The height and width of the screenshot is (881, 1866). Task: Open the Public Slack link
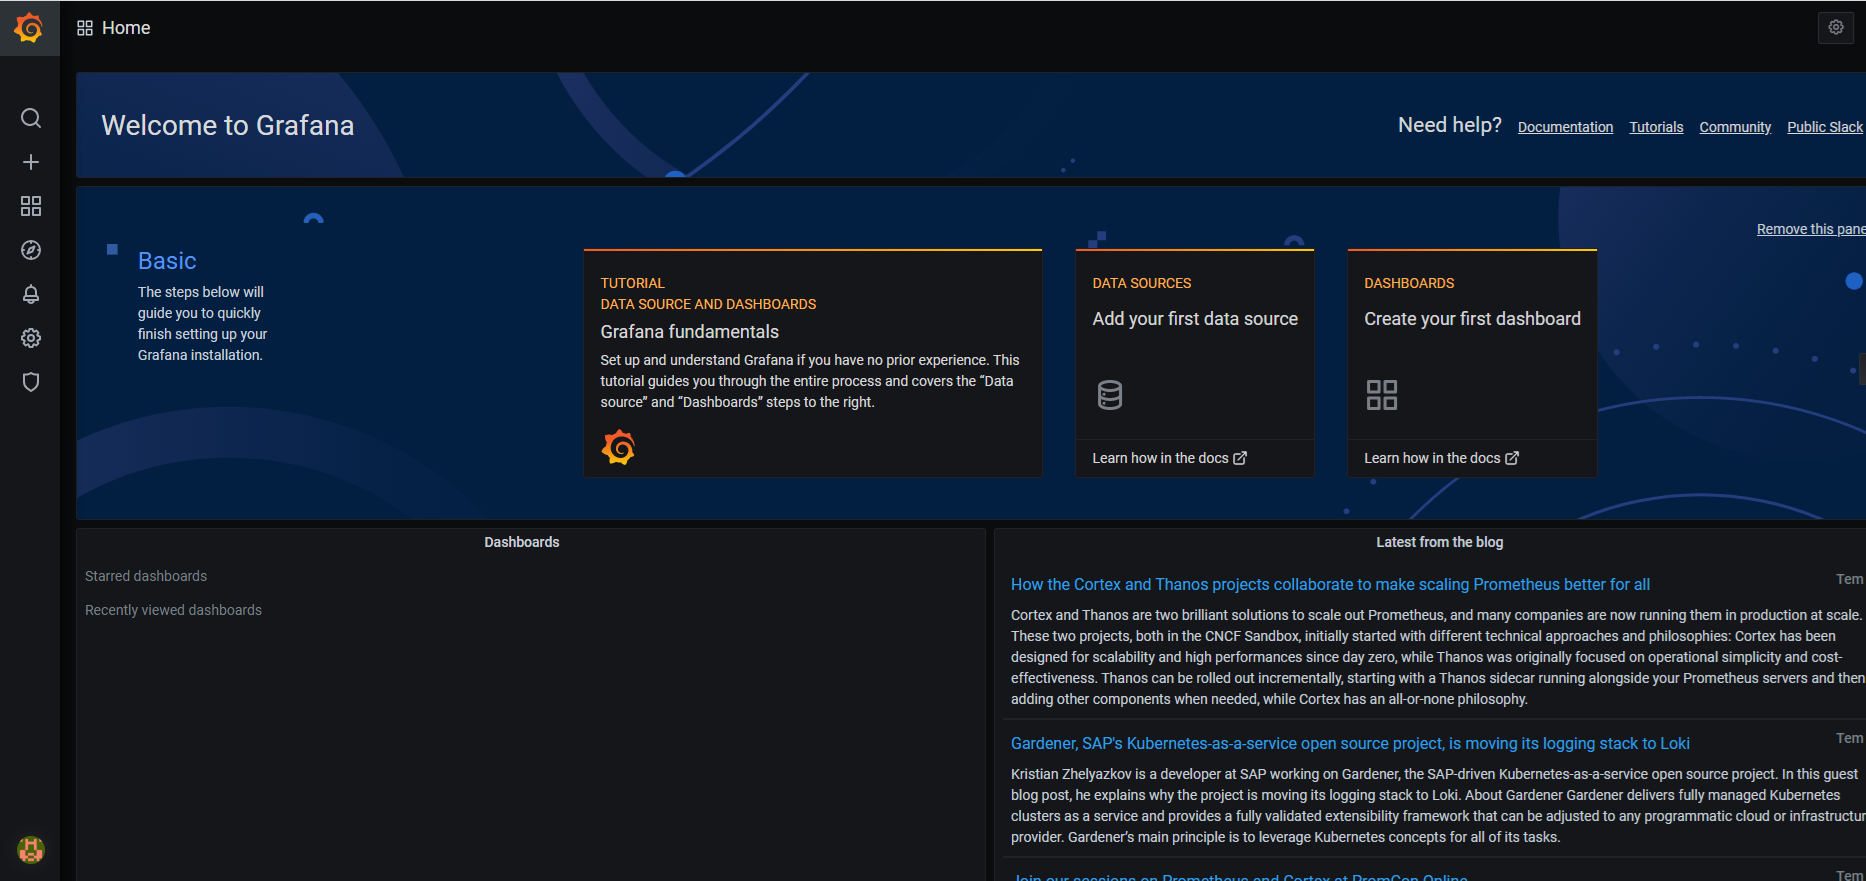coord(1825,127)
